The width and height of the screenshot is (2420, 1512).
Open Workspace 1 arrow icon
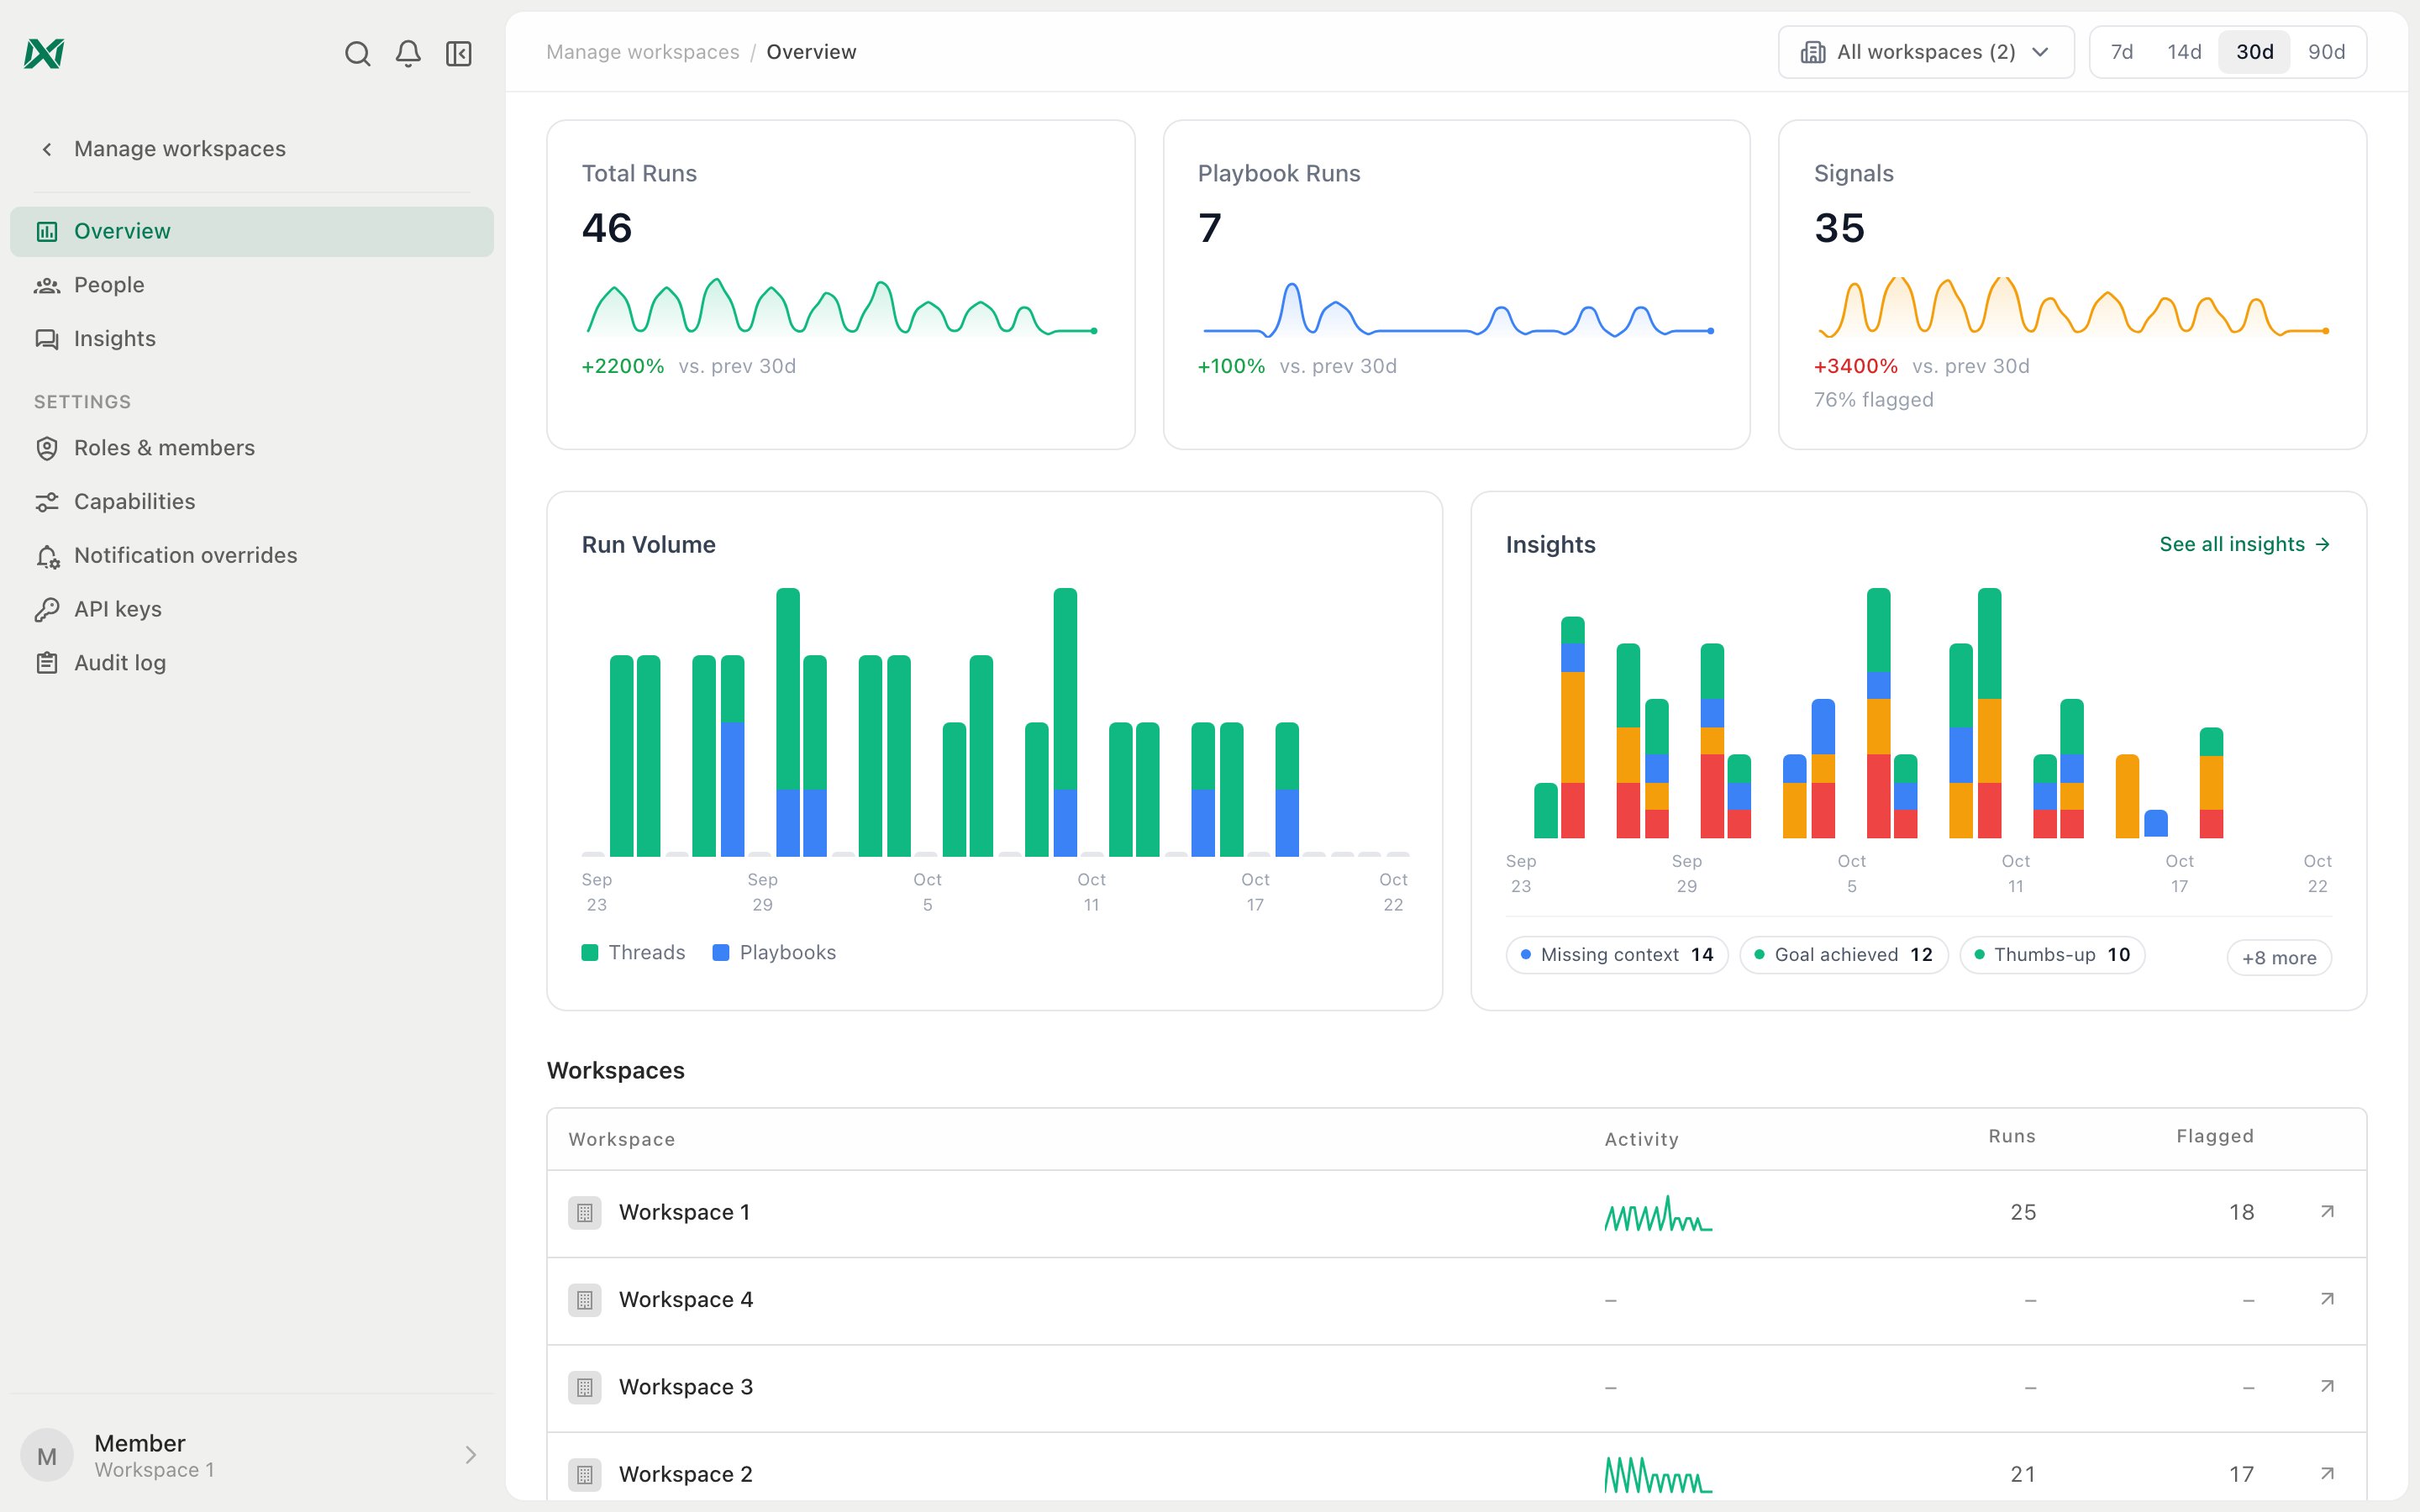point(2327,1212)
